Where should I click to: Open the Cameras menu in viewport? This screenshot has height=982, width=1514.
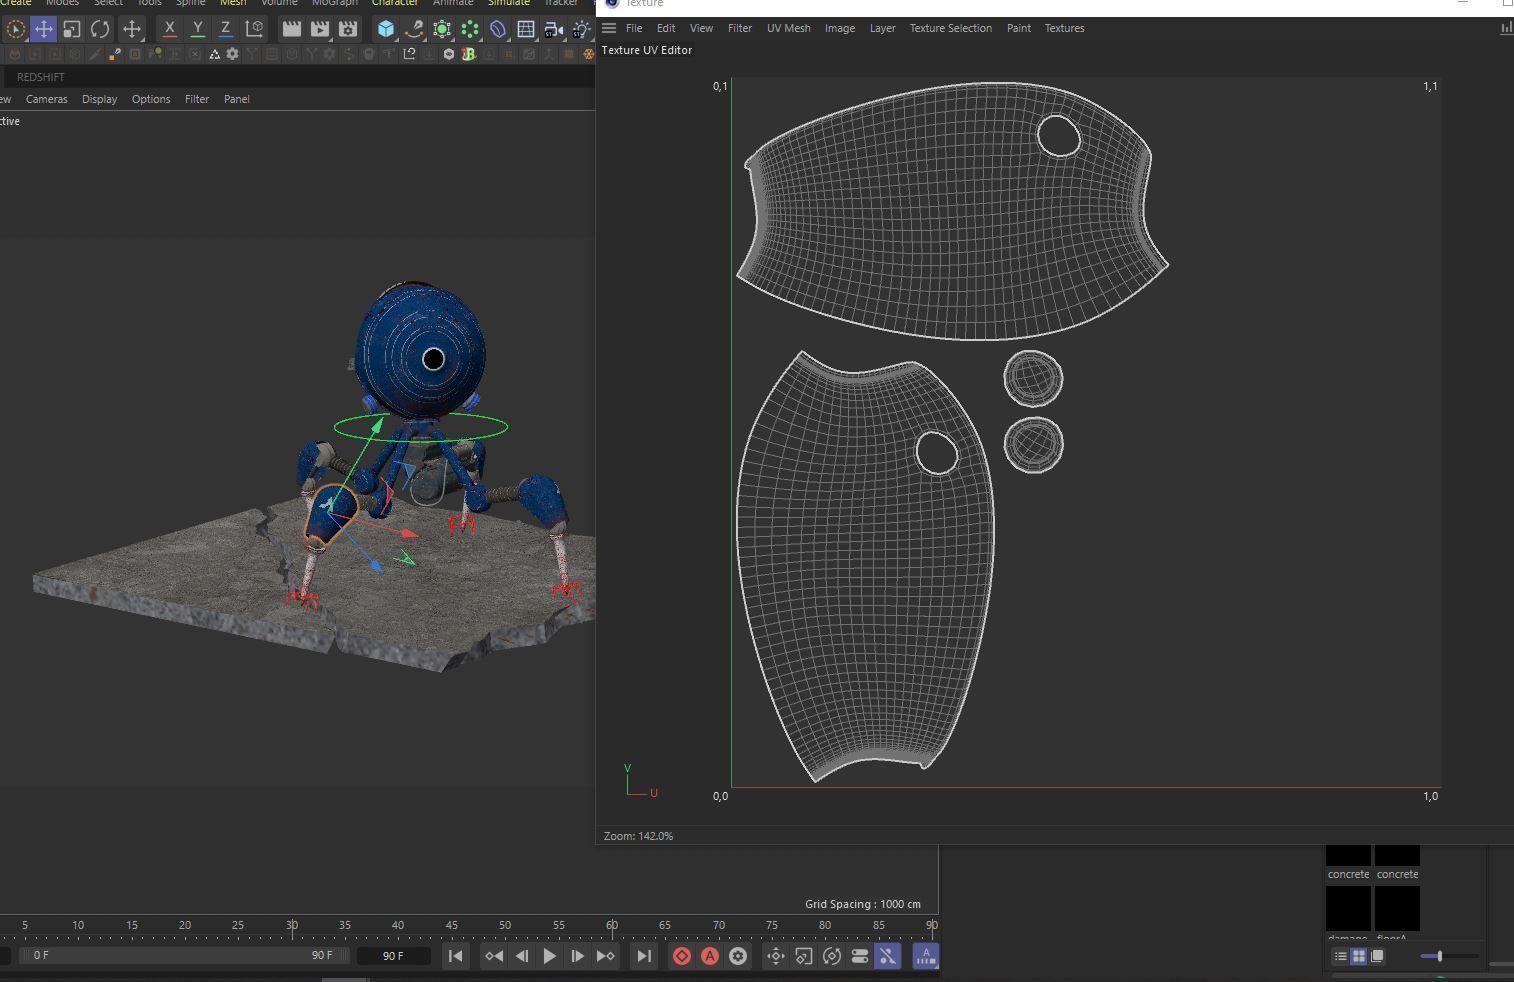tap(47, 99)
